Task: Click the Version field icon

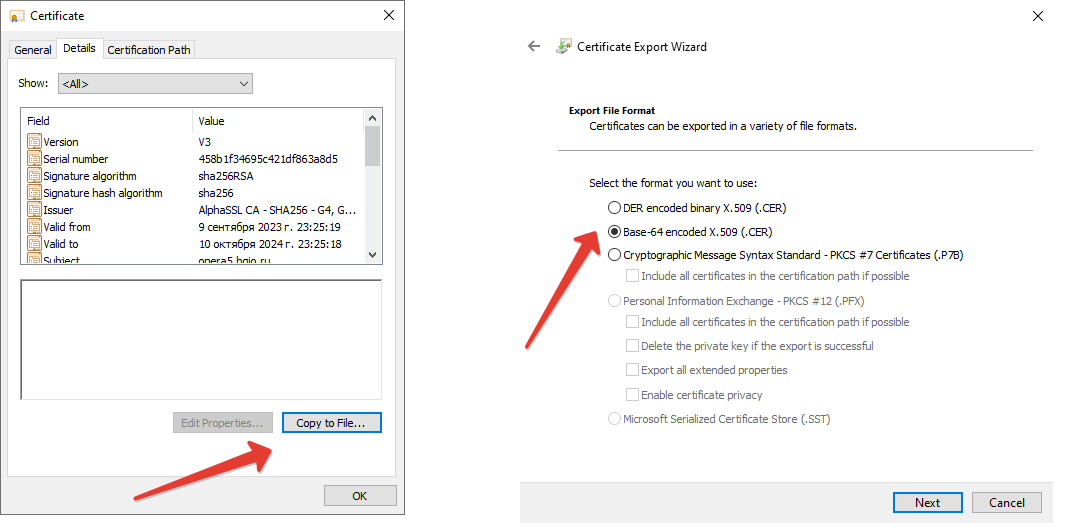Action: [x=34, y=142]
